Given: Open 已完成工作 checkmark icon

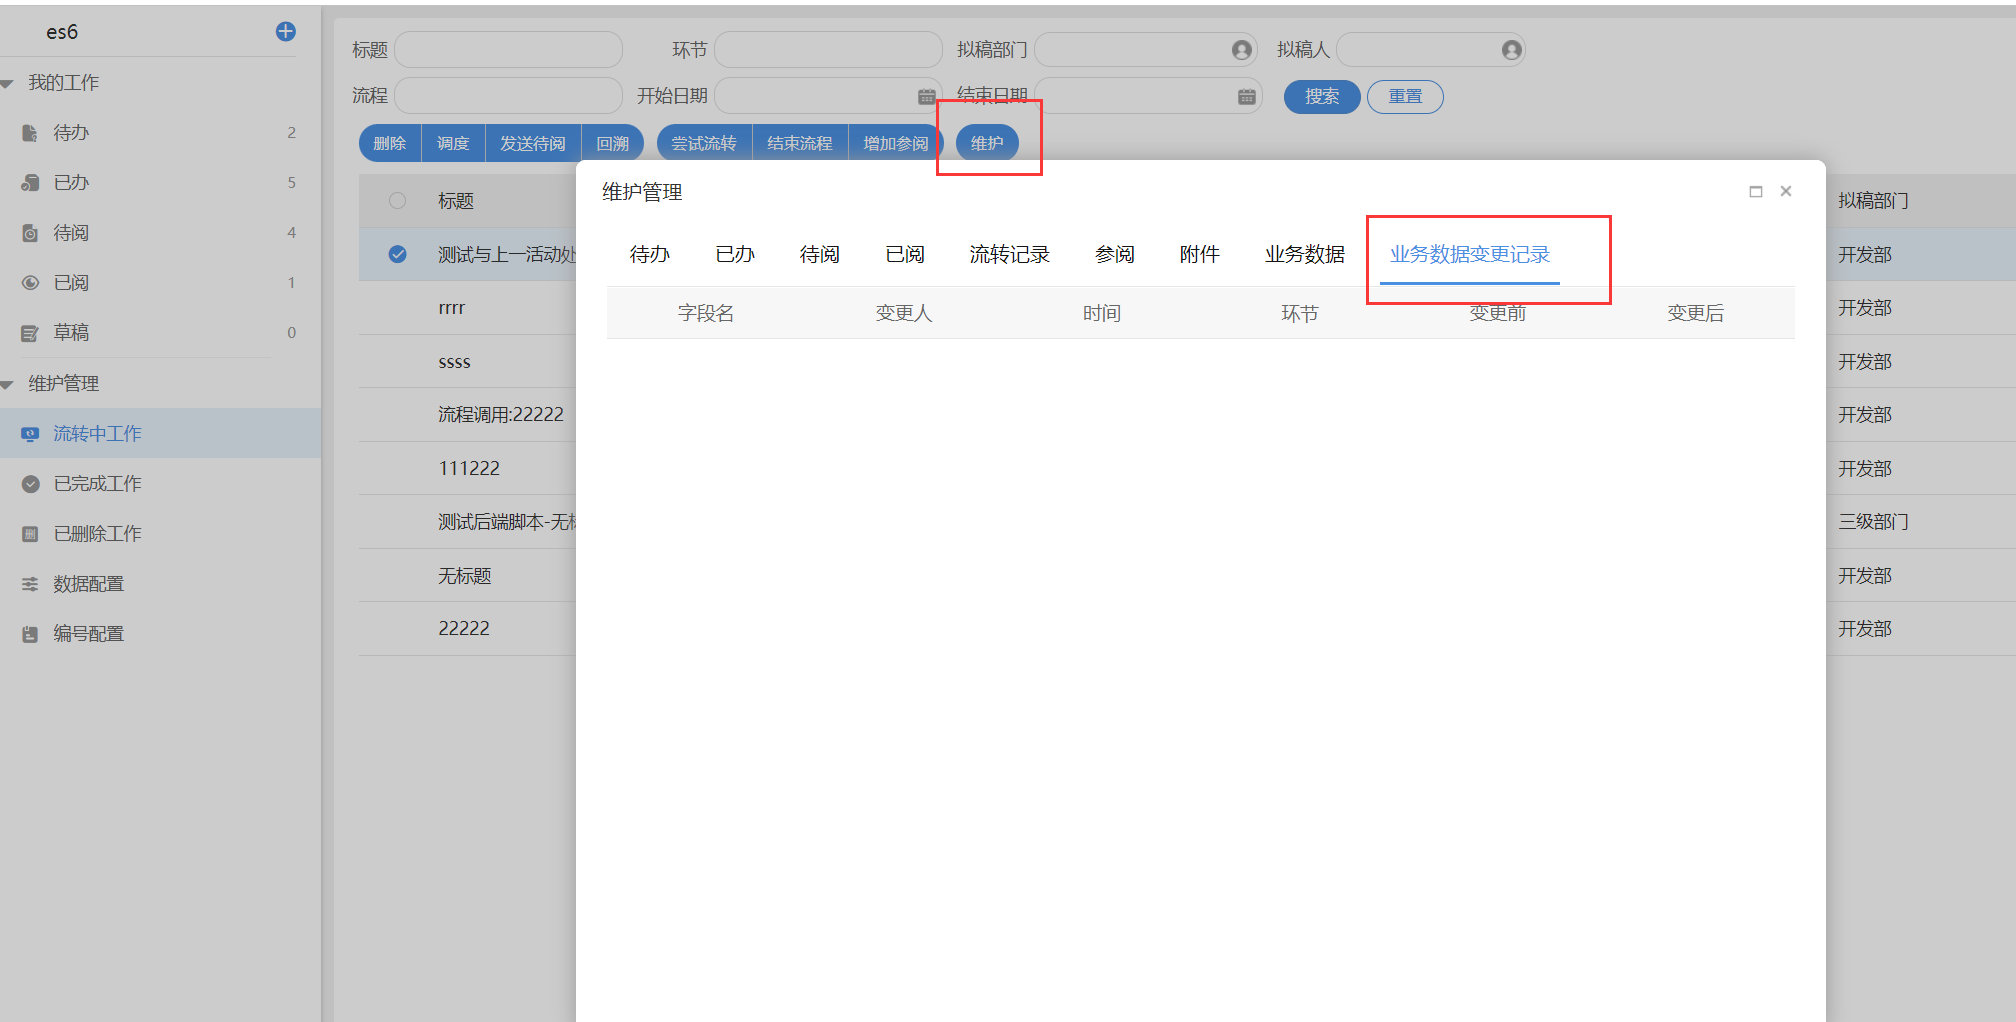Looking at the screenshot, I should 30,484.
